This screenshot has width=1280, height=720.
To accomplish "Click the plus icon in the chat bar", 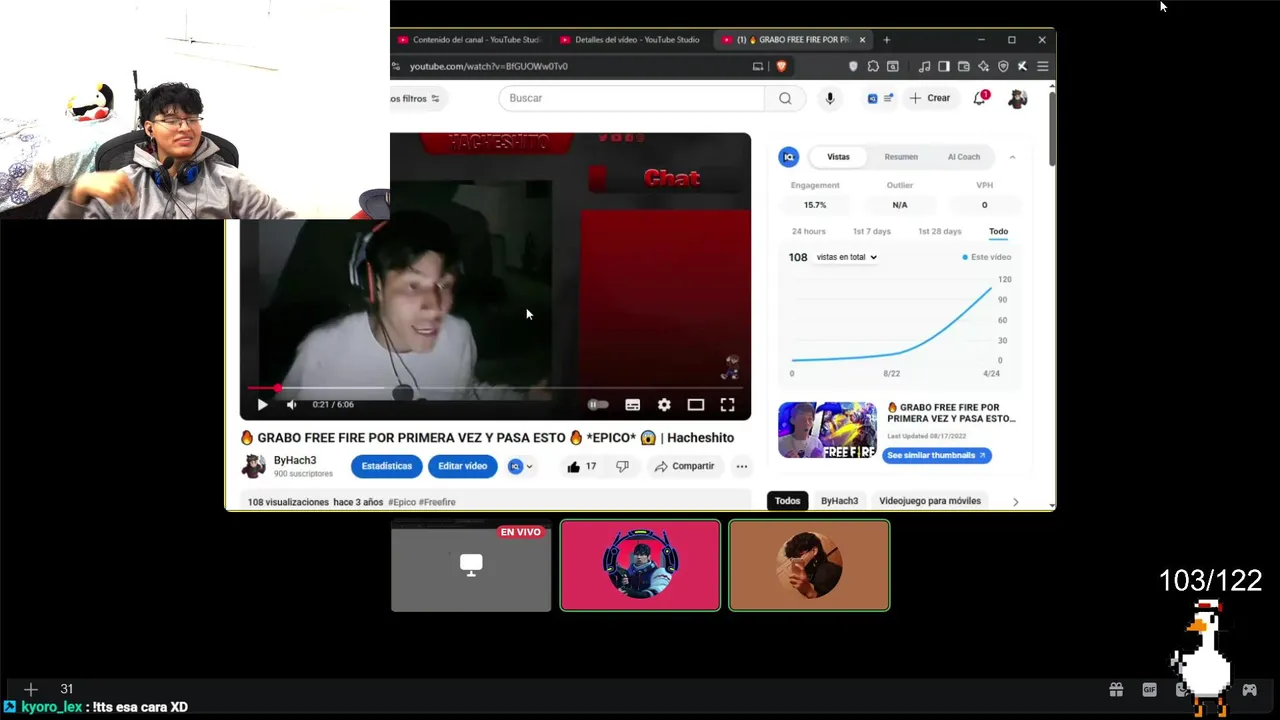I will click(x=31, y=689).
